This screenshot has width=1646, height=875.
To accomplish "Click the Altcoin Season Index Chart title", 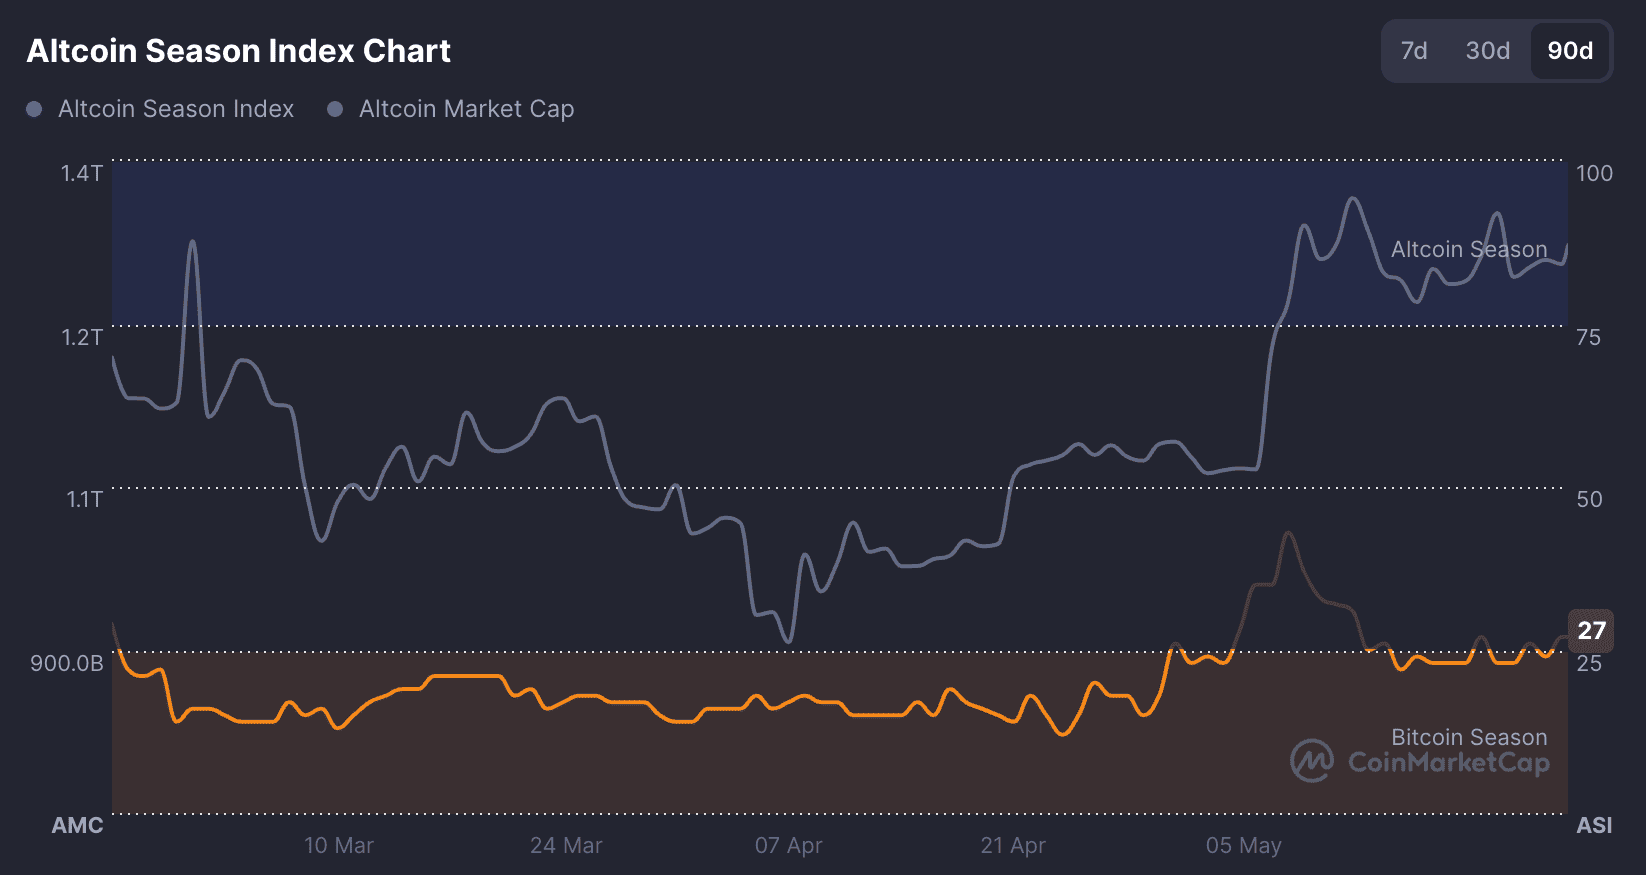I will pos(238,51).
